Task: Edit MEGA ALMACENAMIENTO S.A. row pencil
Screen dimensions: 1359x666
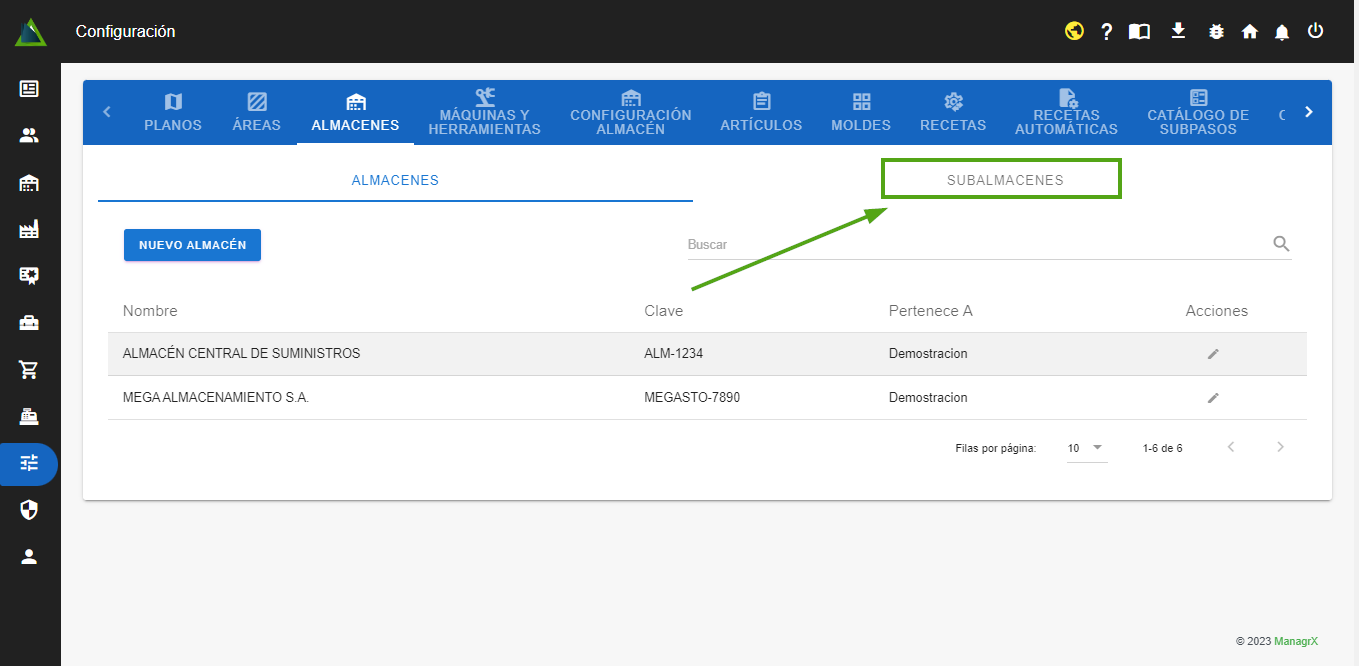Action: coord(1213,398)
